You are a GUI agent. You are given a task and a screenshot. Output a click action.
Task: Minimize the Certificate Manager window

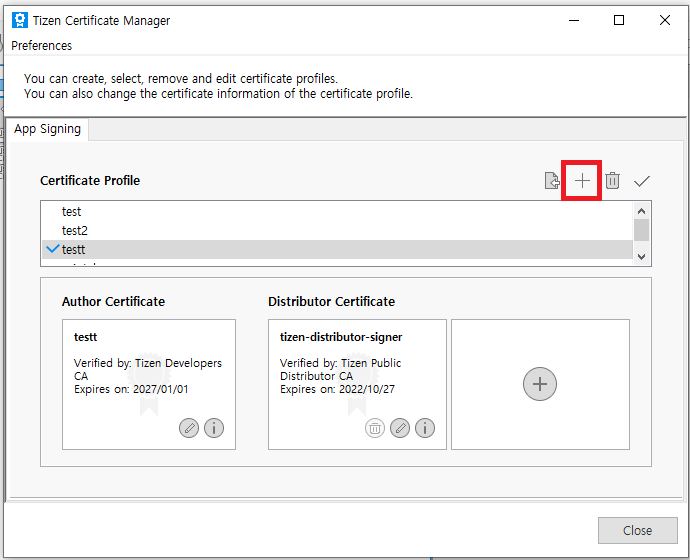tap(574, 20)
